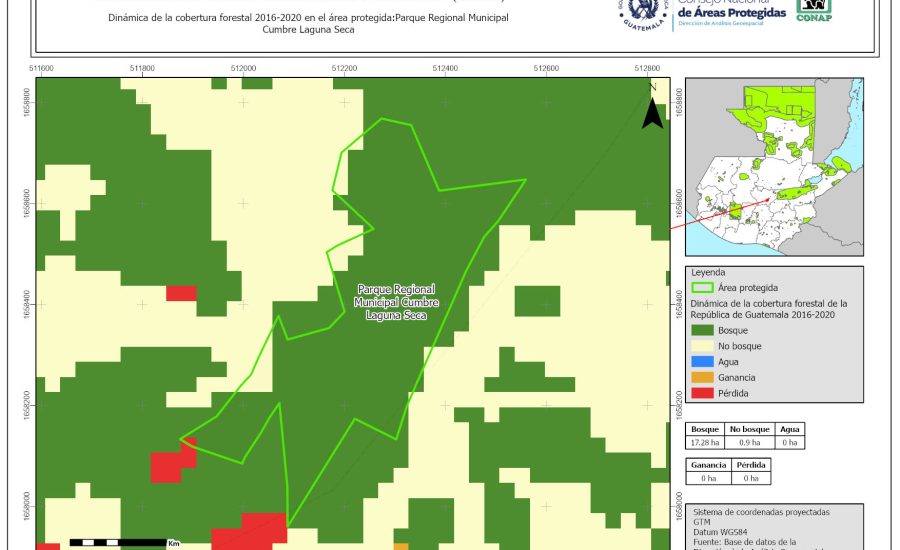Viewport: 900px width, 550px height.
Task: Click the No bosque cream legend swatch
Action: point(703,346)
